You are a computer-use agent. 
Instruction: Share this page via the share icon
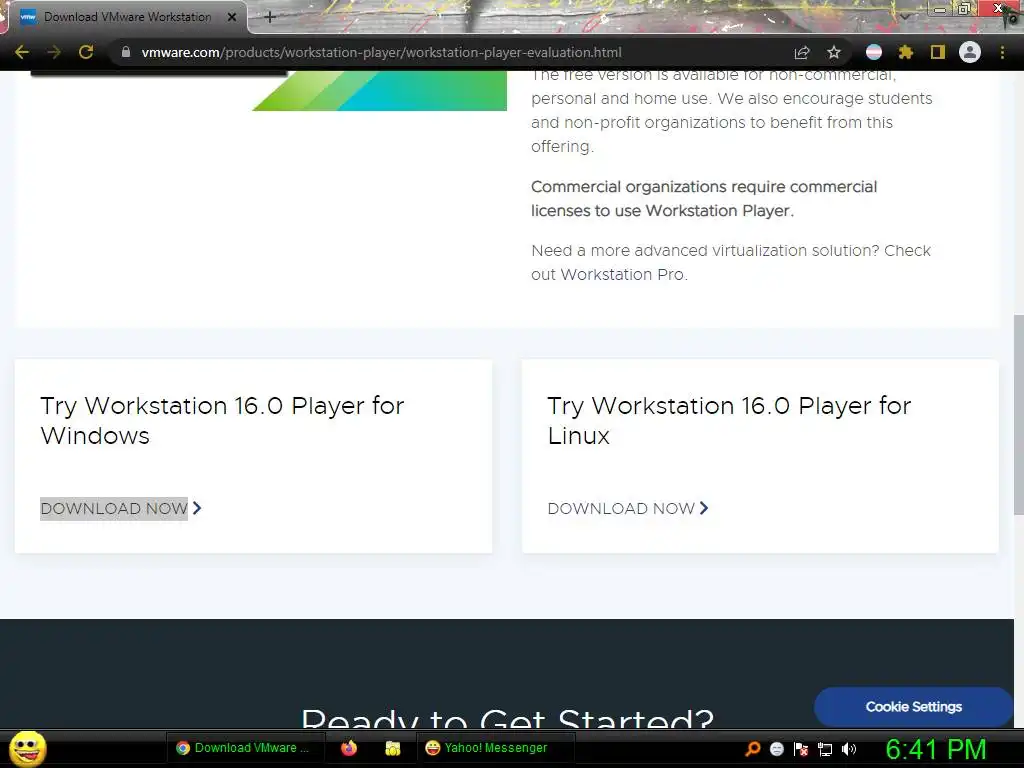click(x=802, y=52)
